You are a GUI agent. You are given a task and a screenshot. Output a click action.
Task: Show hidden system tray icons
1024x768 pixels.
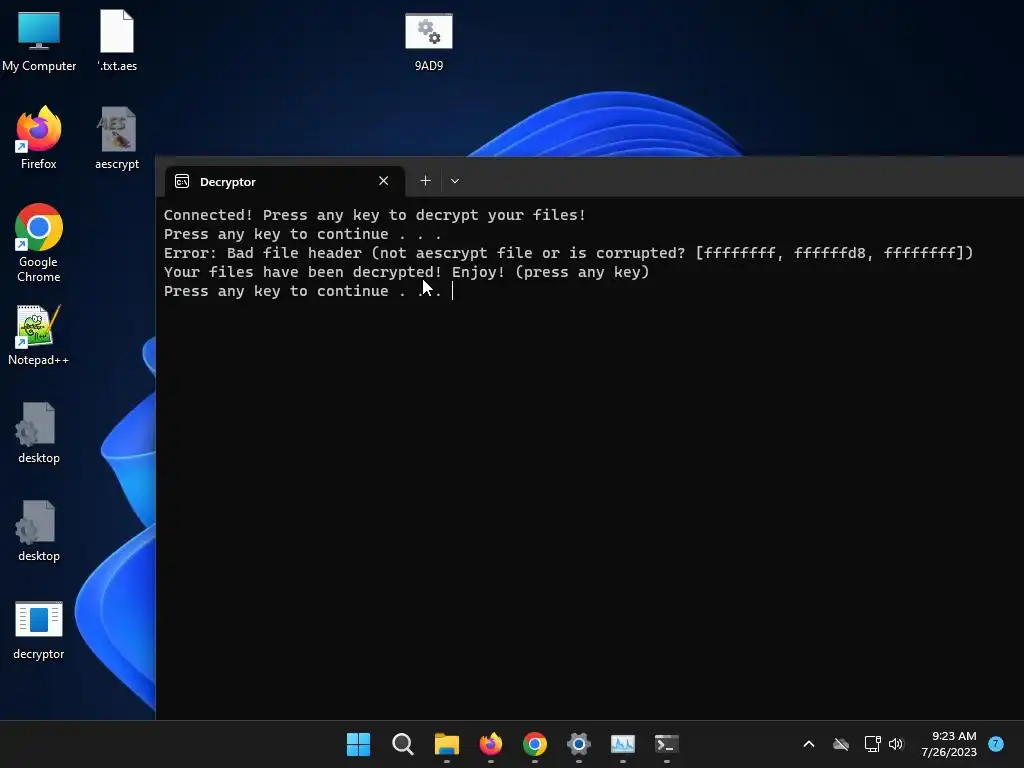pos(808,744)
